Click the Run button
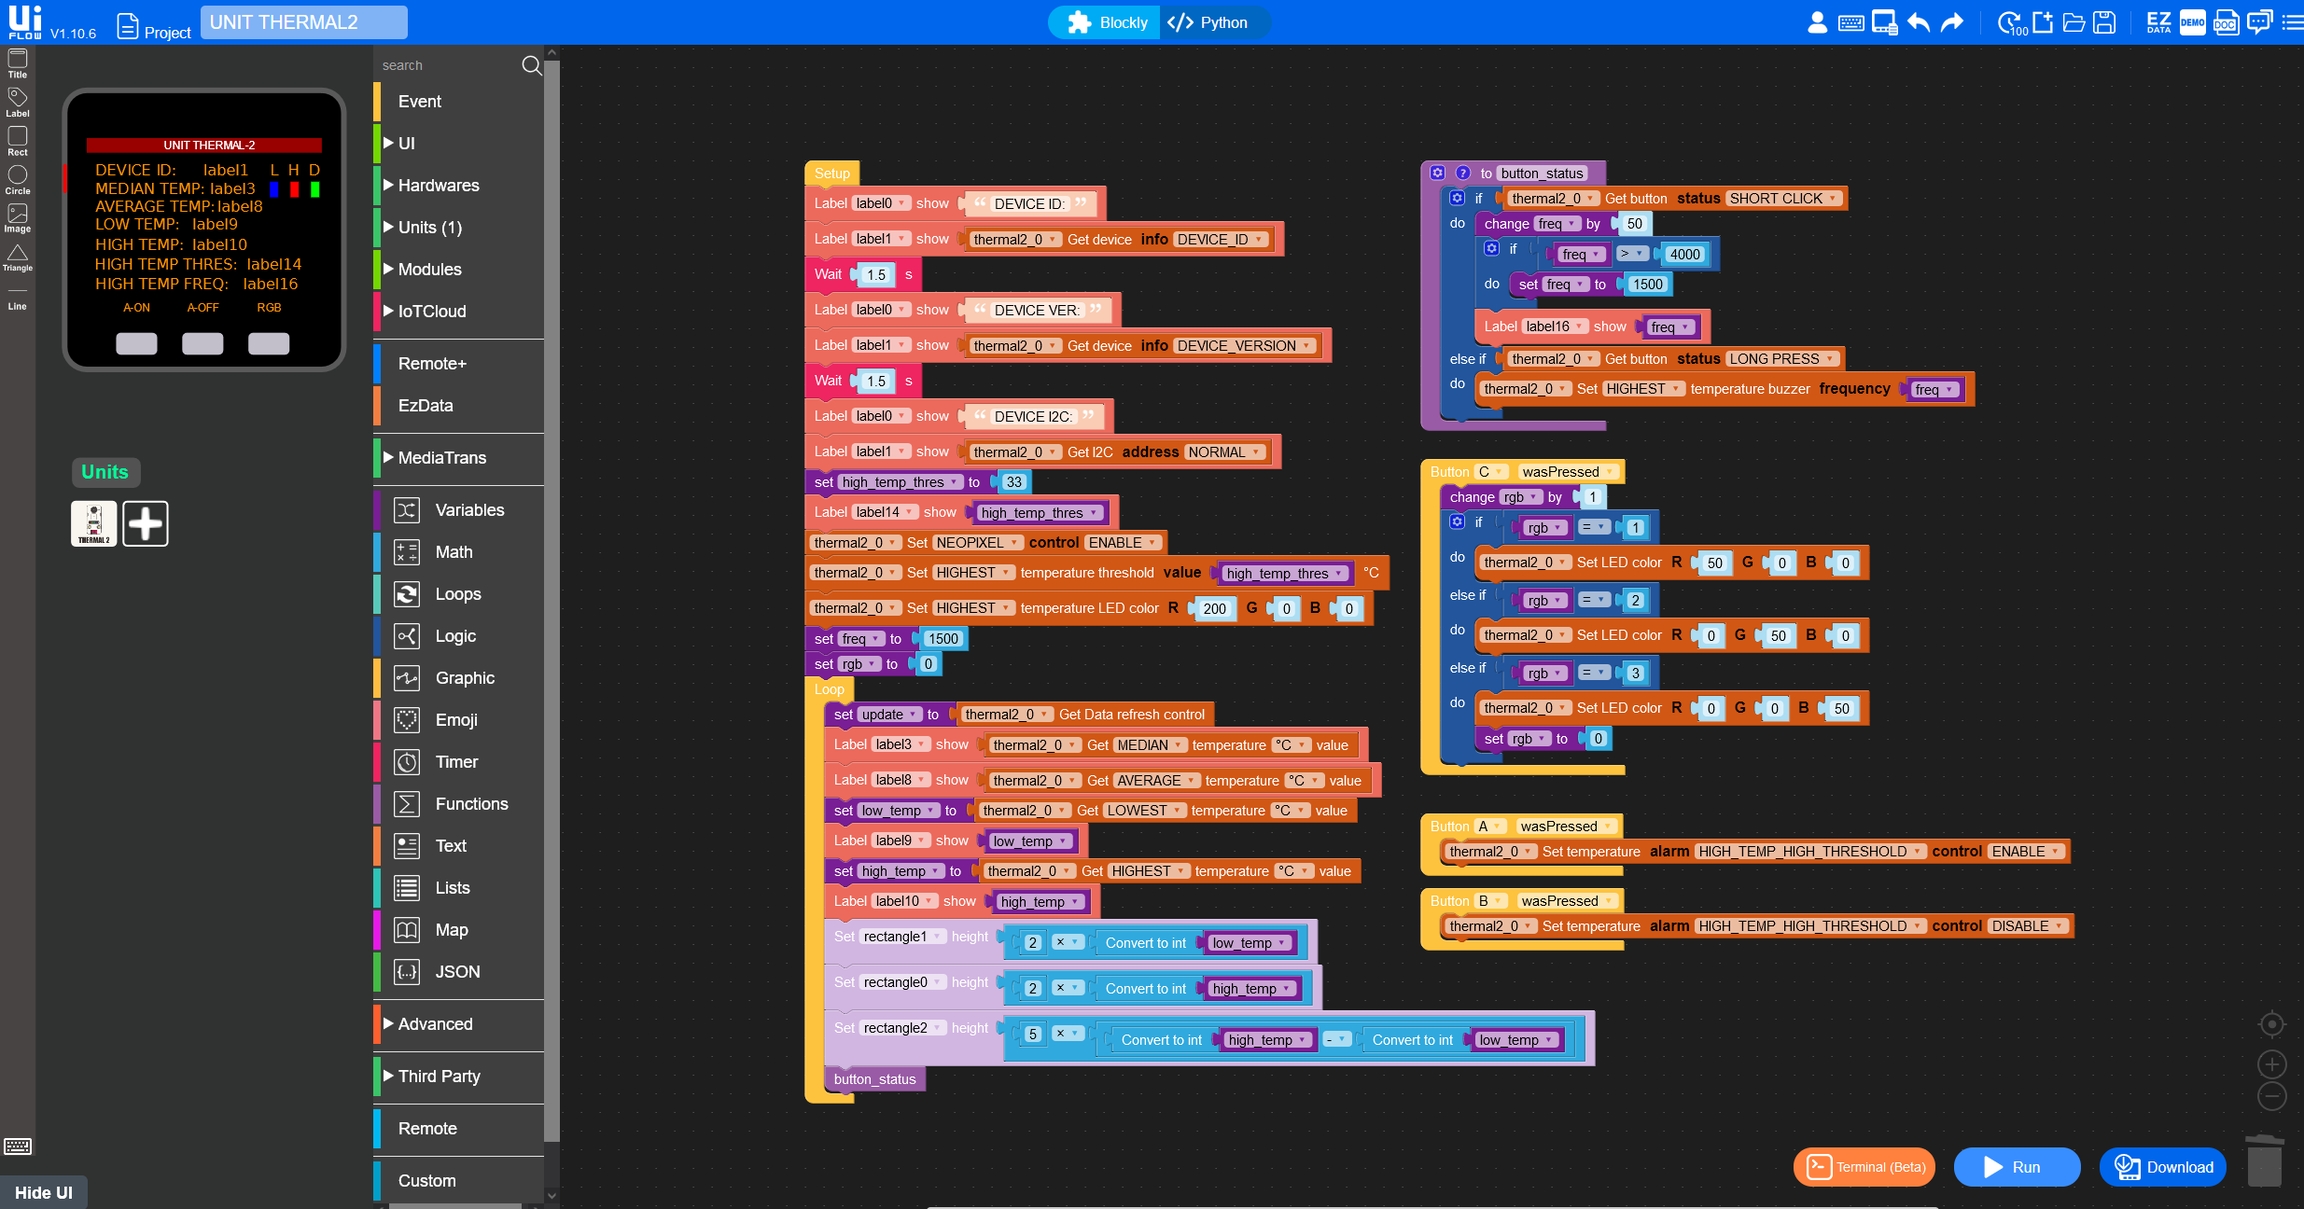2304x1209 pixels. point(2015,1167)
